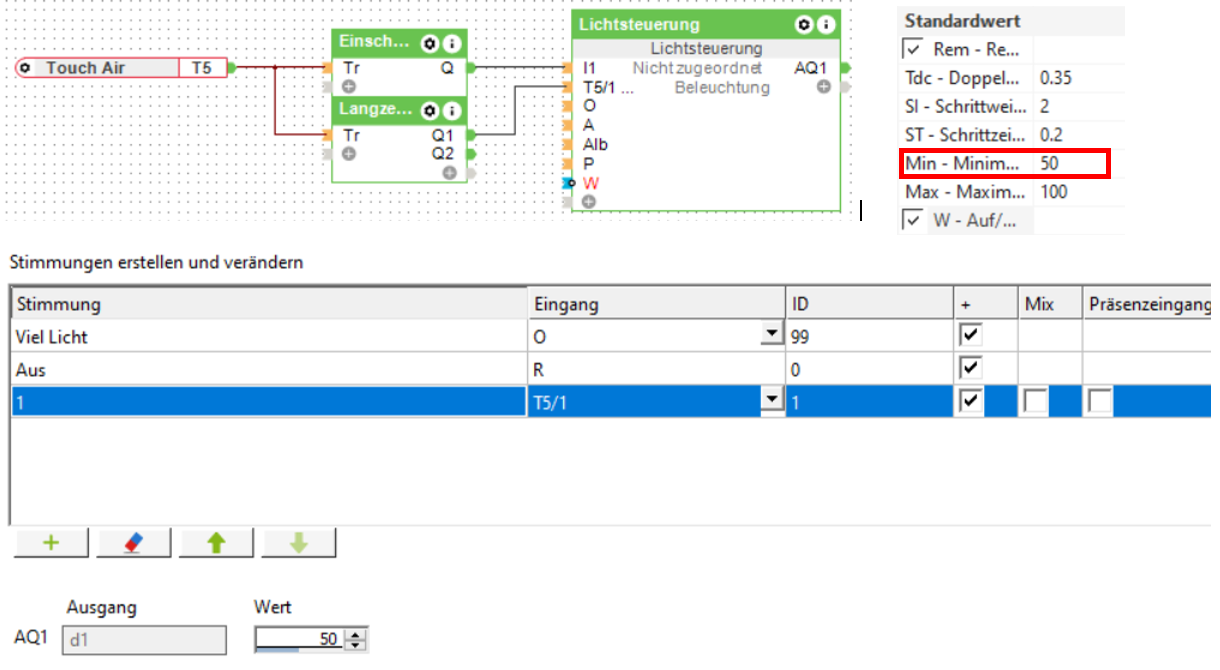Screen dimensions: 1220x670
Task: Show info icon on Einsch... block
Action: [452, 43]
